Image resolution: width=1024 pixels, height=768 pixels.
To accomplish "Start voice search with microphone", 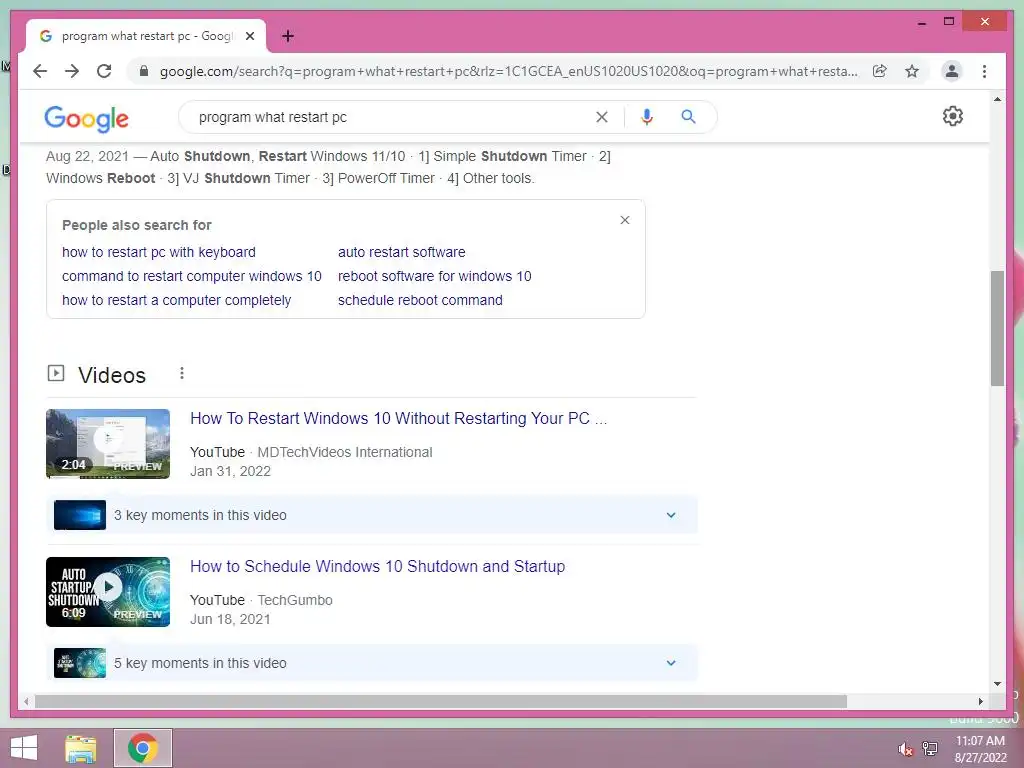I will click(x=647, y=117).
